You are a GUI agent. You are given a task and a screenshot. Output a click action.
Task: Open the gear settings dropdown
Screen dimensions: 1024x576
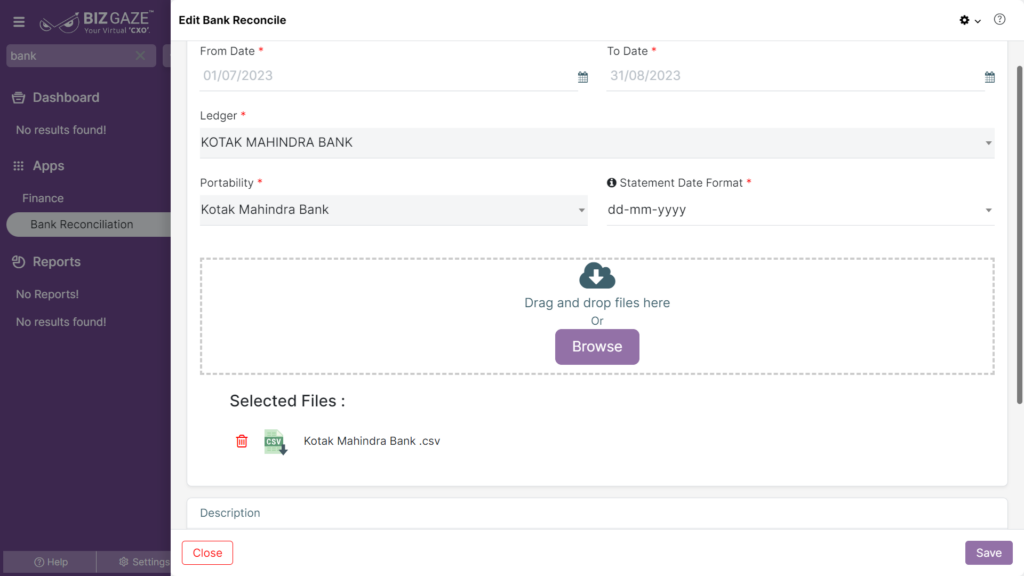pos(970,20)
